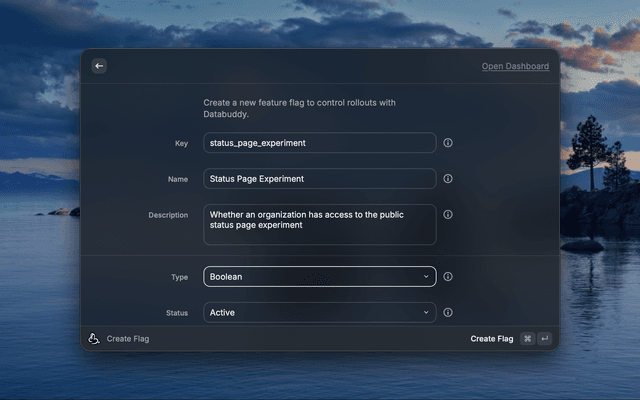The image size is (640, 400).
Task: Show info for the Status dropdown
Action: pyautogui.click(x=448, y=313)
